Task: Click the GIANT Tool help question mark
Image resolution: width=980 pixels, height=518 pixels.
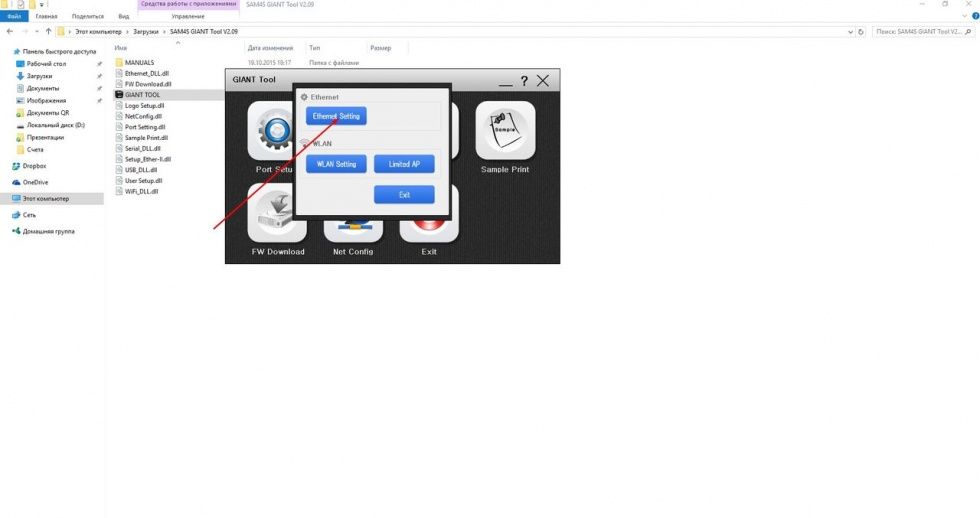Action: point(524,81)
